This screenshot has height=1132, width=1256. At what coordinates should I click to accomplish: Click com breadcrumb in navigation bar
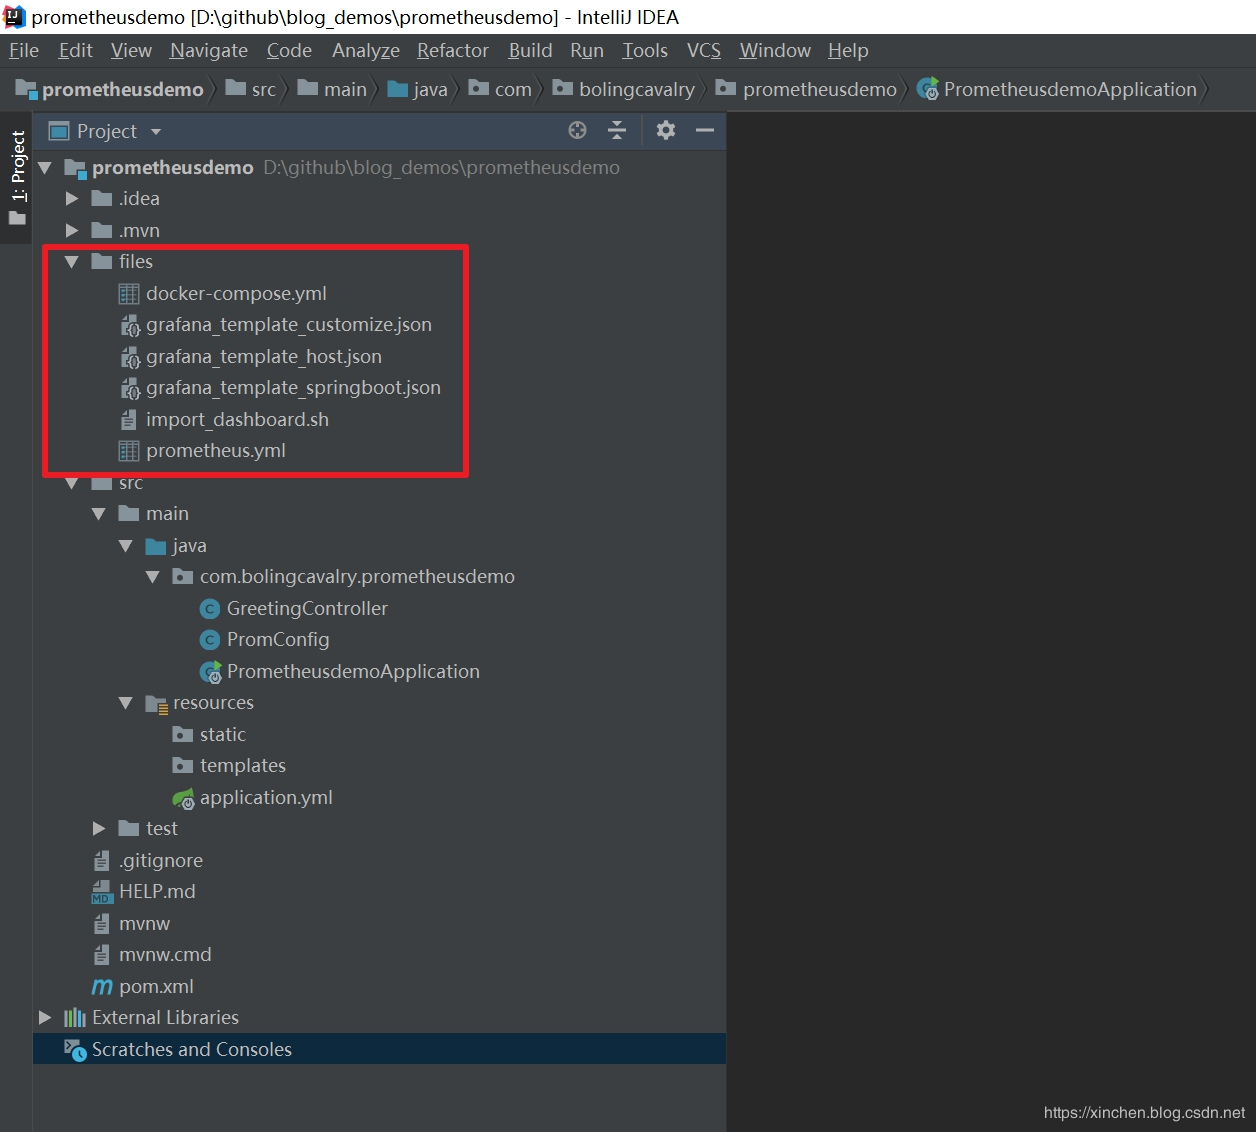click(501, 90)
